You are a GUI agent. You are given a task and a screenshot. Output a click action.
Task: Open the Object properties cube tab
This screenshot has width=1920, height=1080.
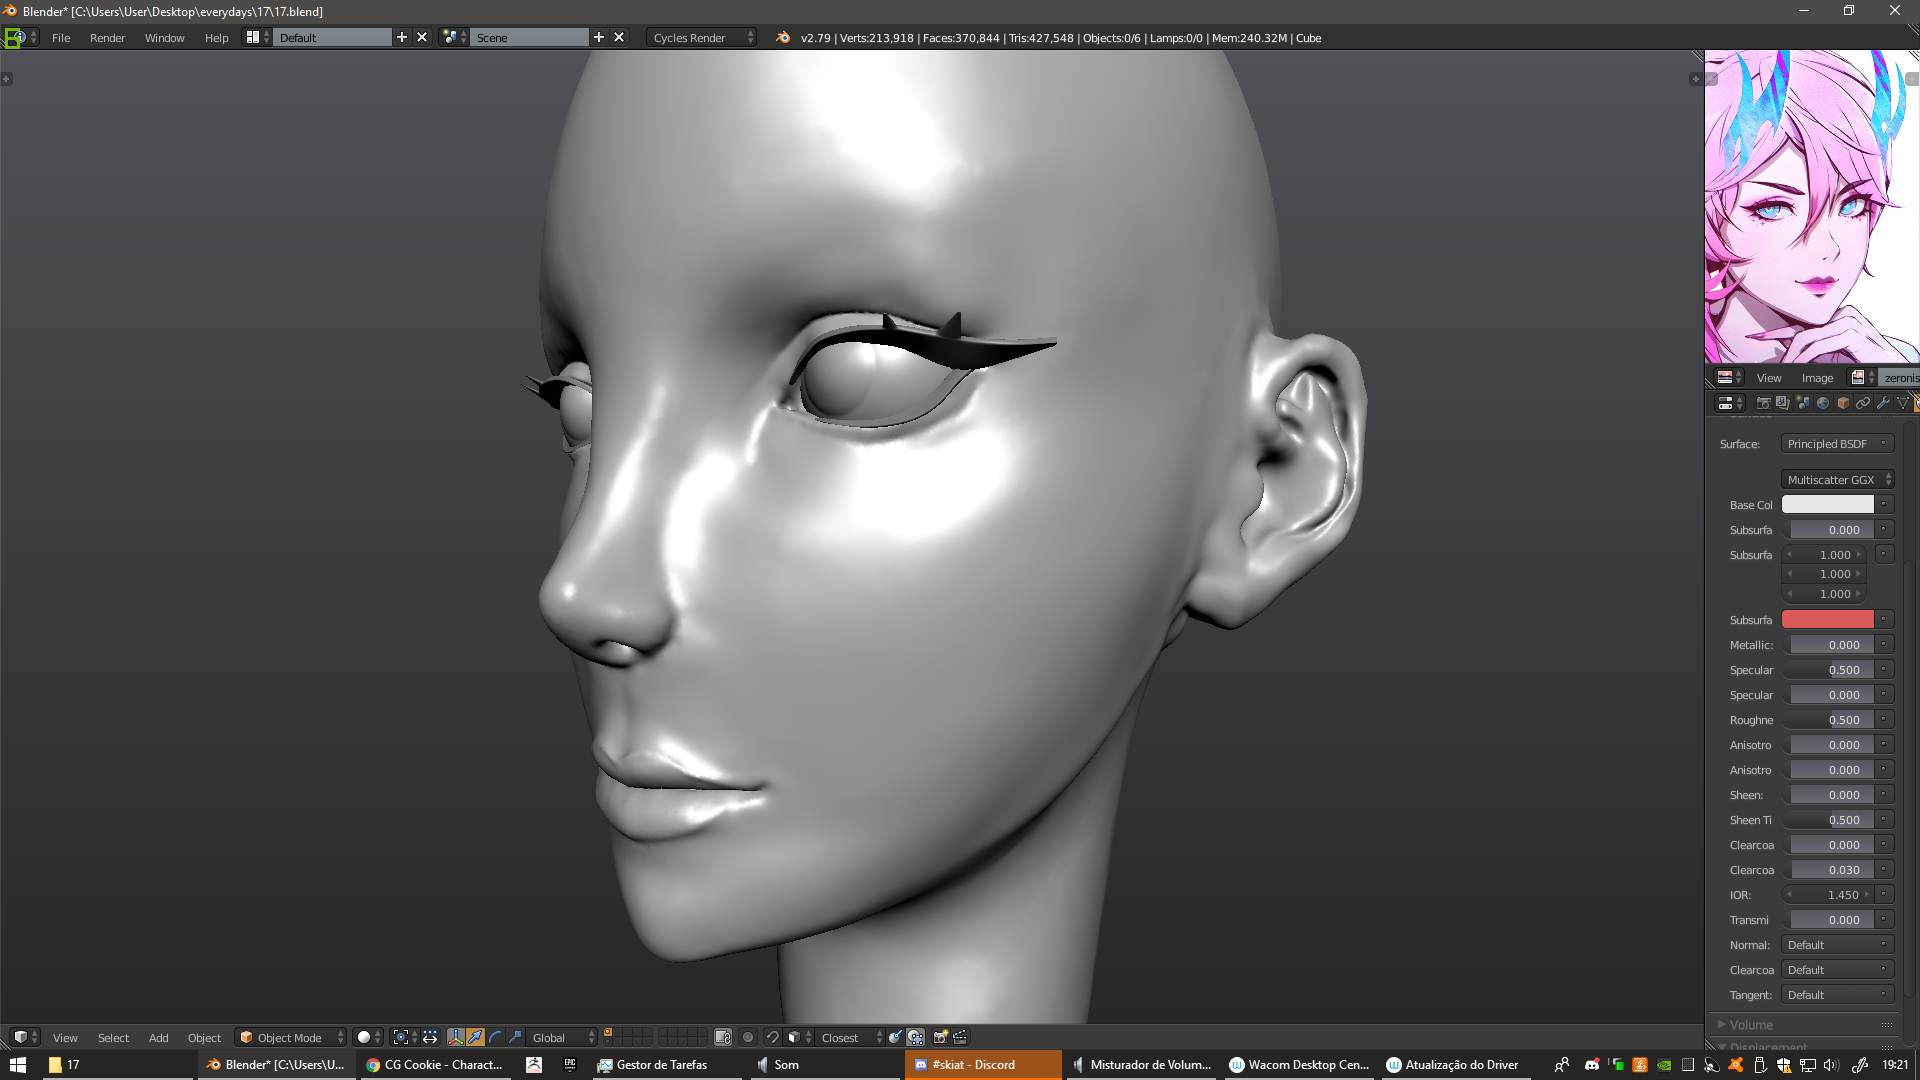pos(1843,403)
